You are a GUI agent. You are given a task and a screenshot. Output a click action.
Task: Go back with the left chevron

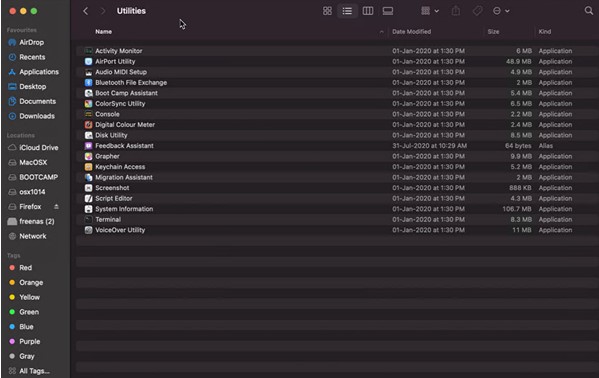[x=86, y=11]
